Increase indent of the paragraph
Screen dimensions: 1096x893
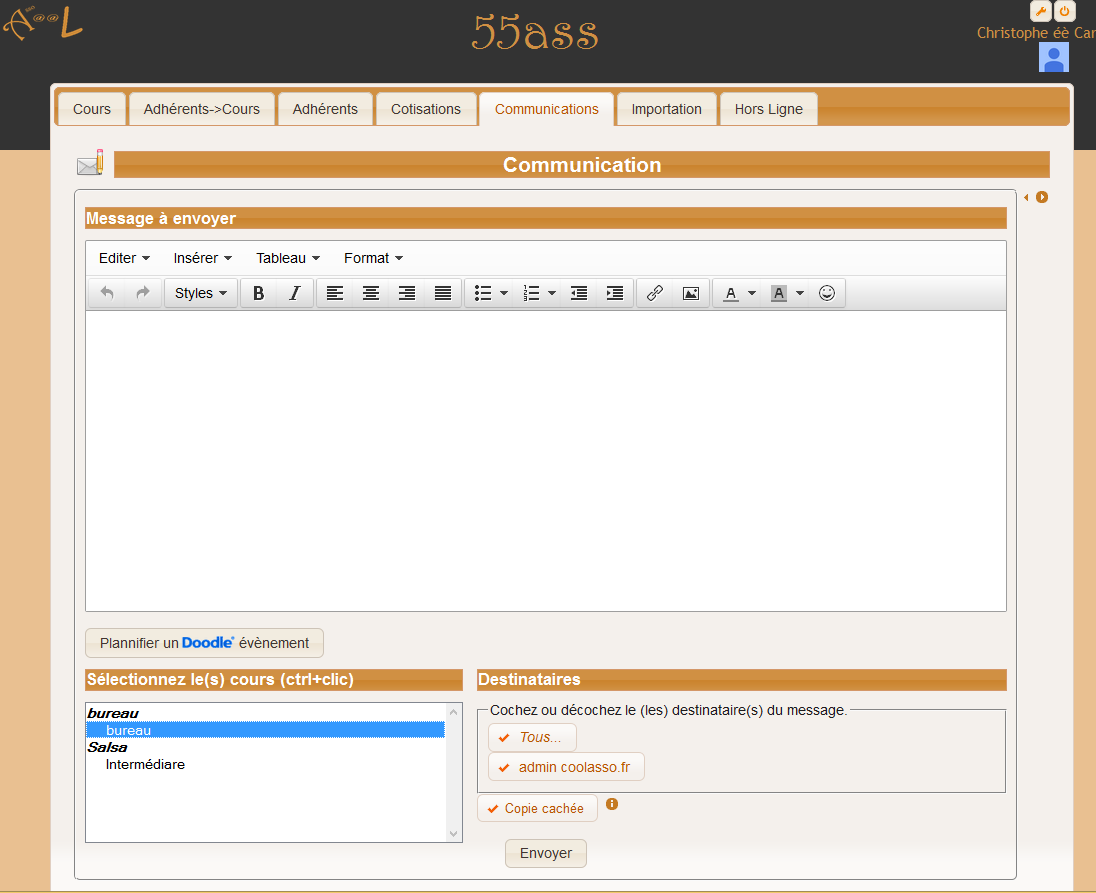pos(615,293)
